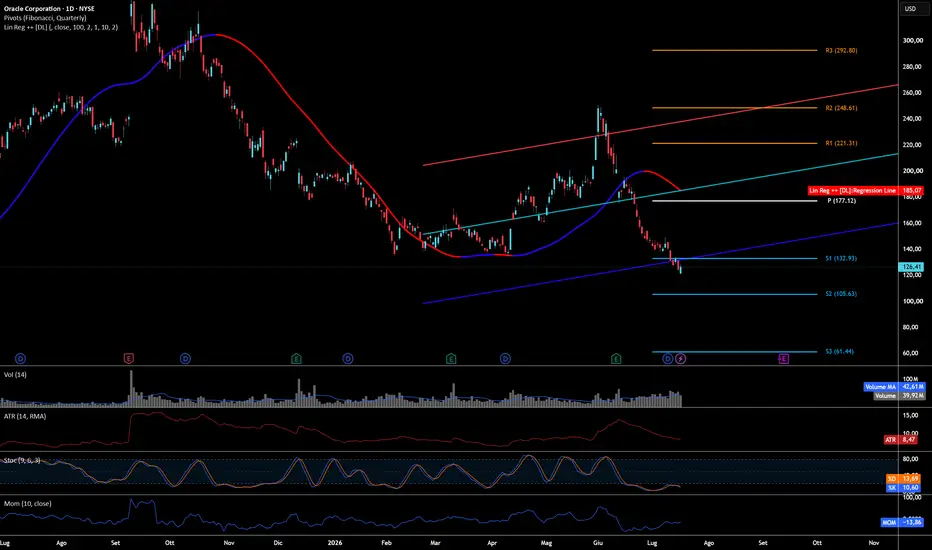
Task: Select the Mom (10, close) indicator legend
Action: click(27, 504)
